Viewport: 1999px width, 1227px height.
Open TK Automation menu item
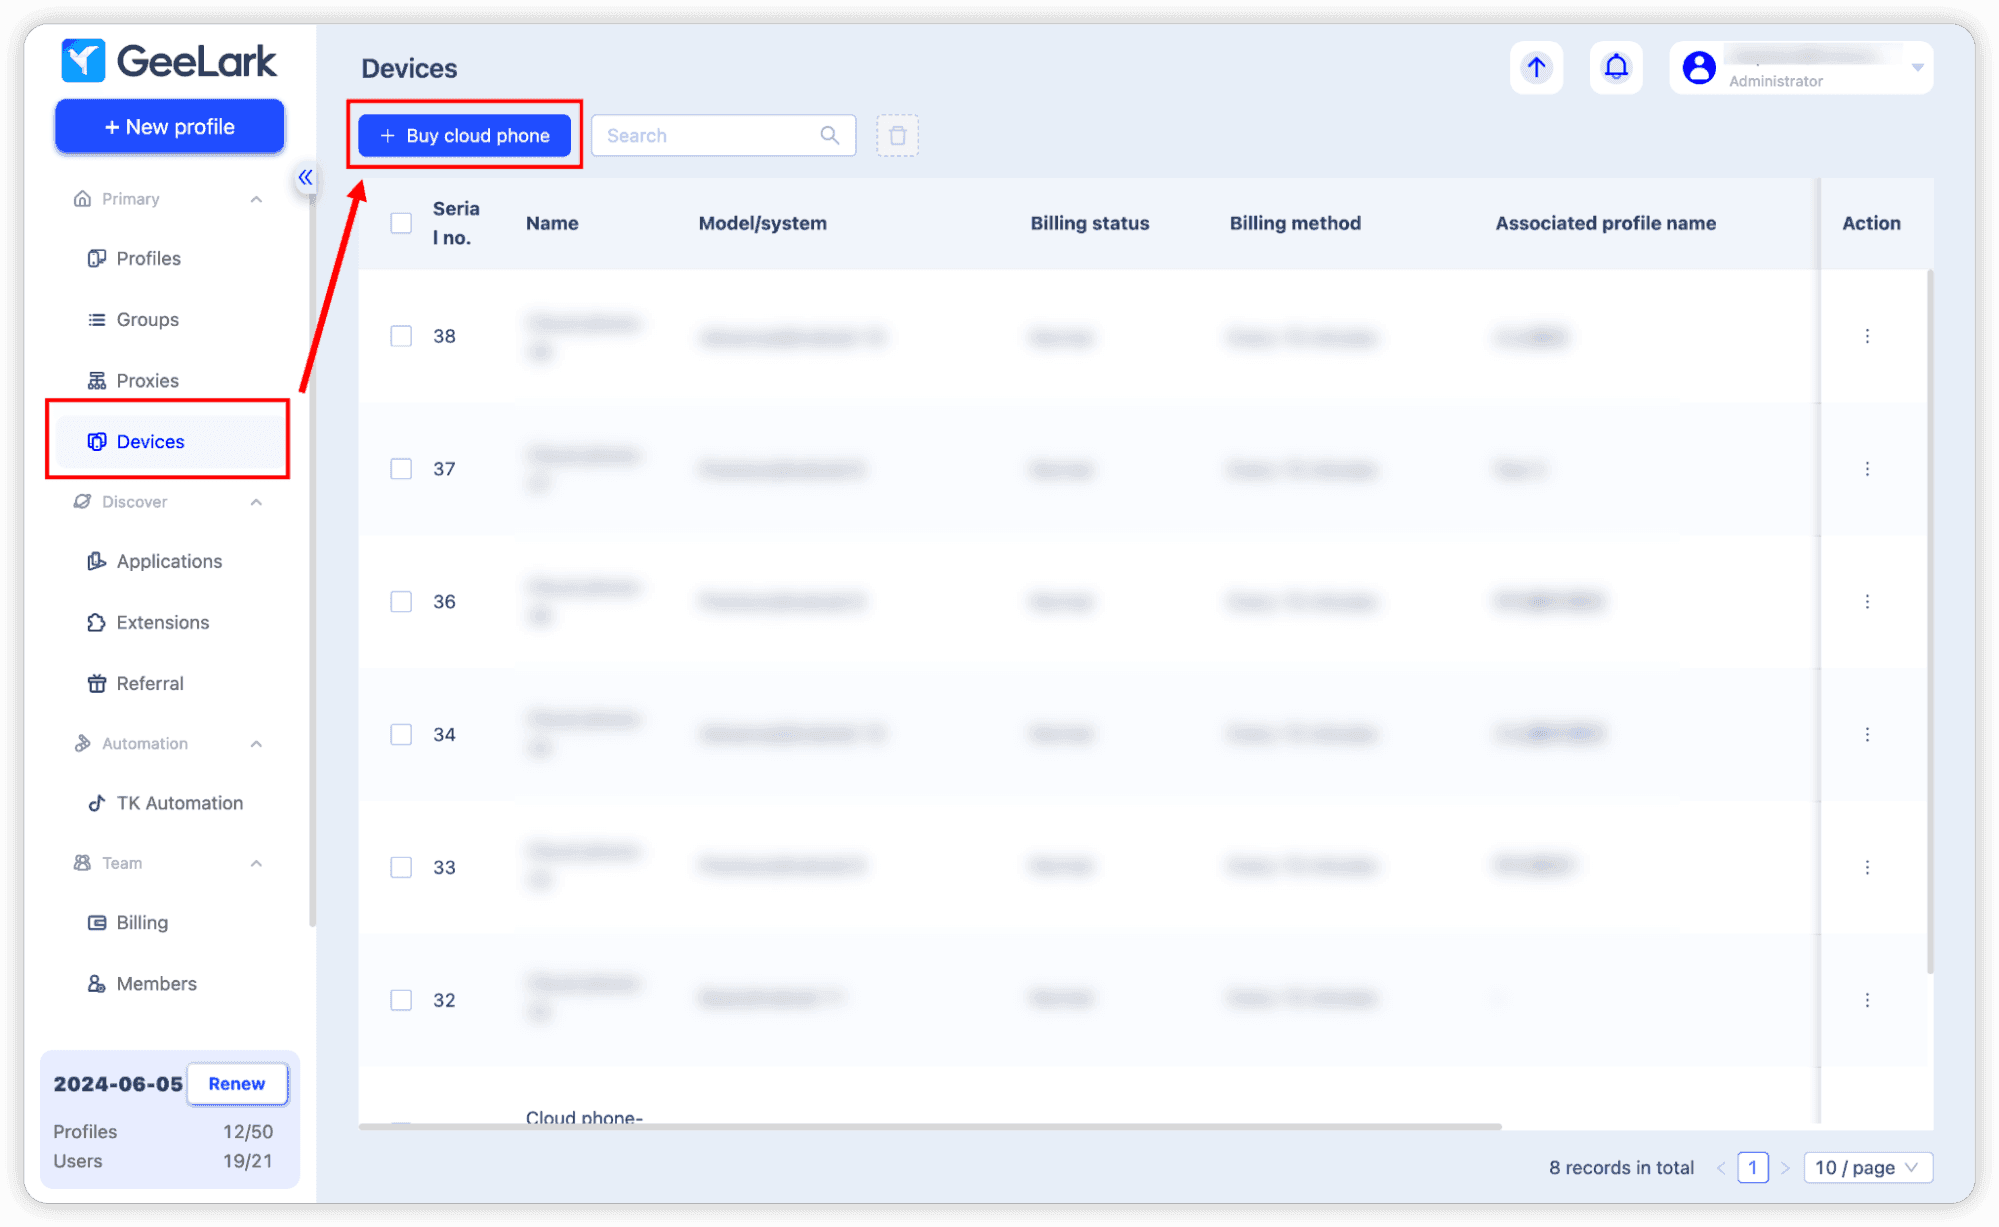179,803
